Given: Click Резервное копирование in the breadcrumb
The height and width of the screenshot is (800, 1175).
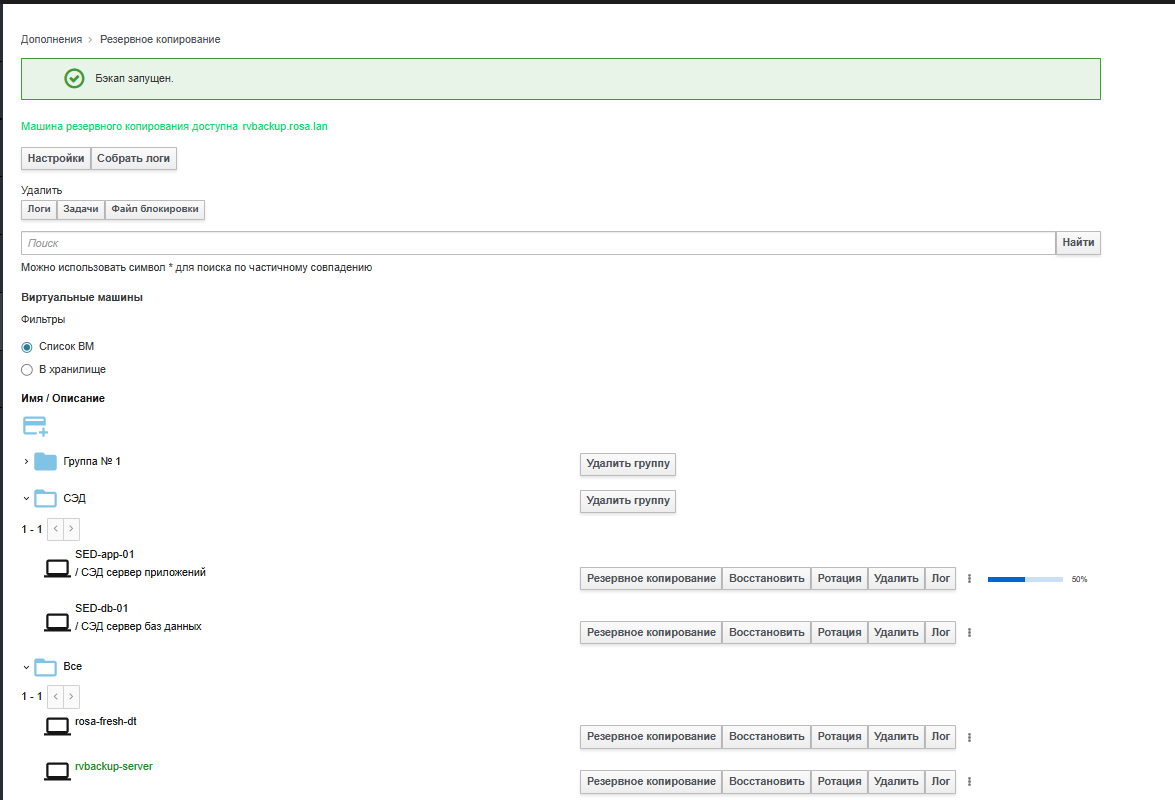Looking at the screenshot, I should [160, 39].
